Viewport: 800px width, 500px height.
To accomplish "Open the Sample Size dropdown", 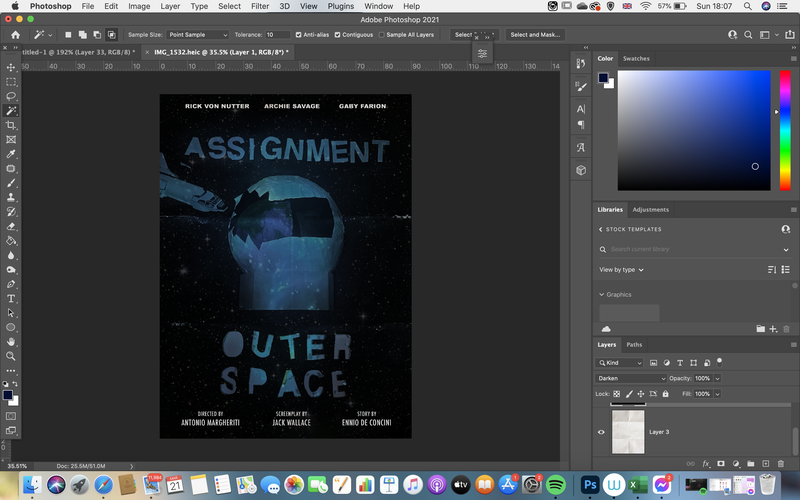I will tap(197, 35).
